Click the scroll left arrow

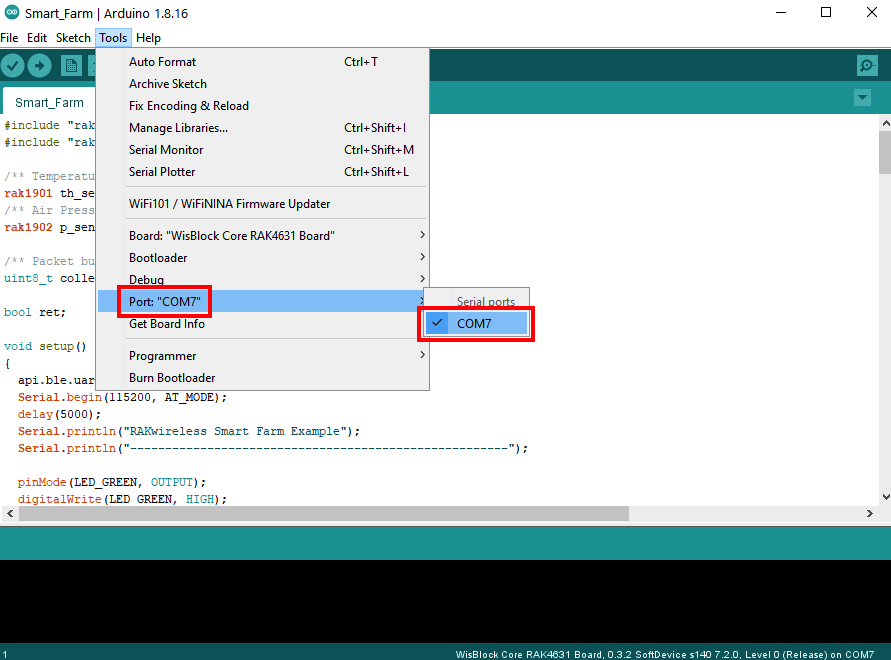[x=10, y=513]
